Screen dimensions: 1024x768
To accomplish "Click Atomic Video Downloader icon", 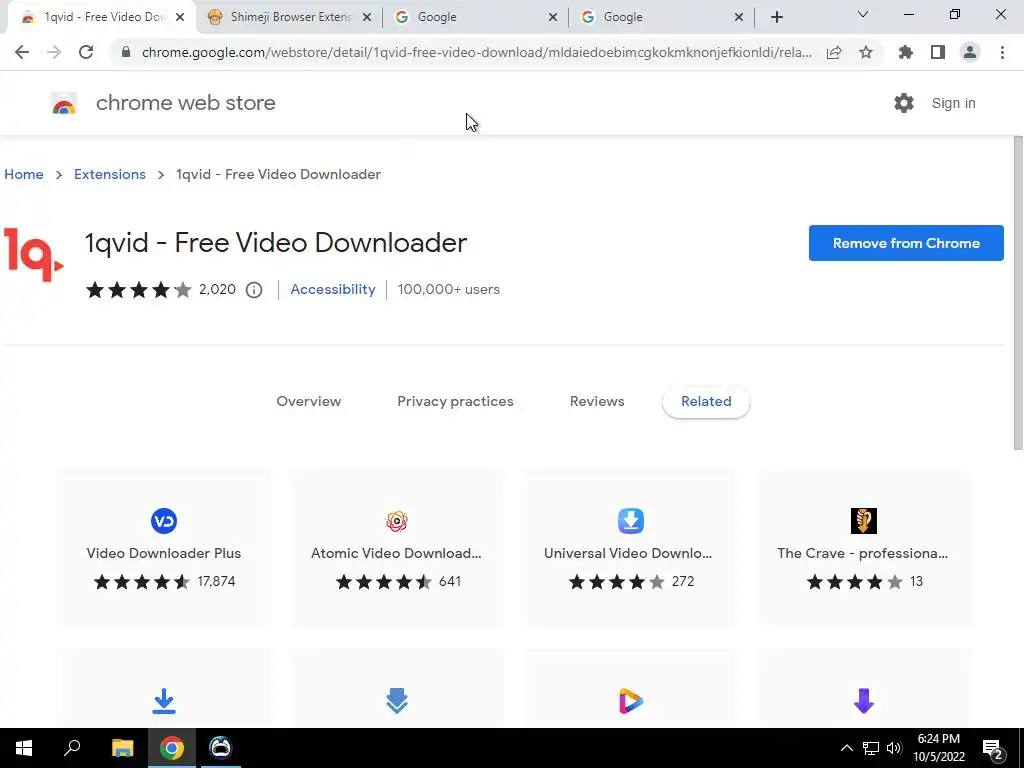I will click(396, 520).
